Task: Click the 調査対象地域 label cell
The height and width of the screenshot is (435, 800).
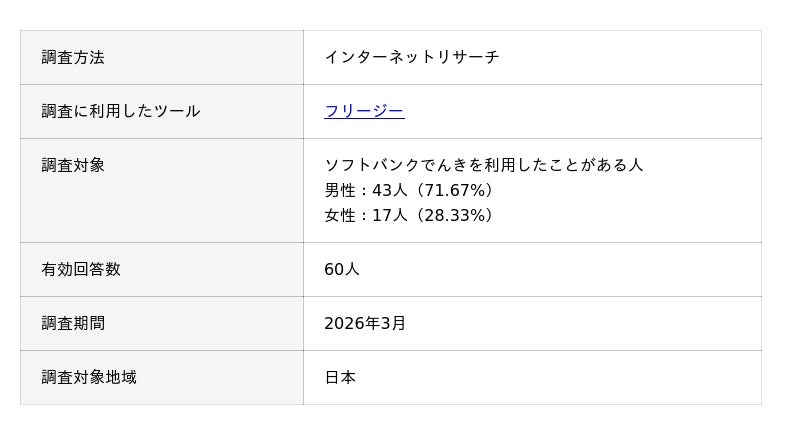Action: 89,377
